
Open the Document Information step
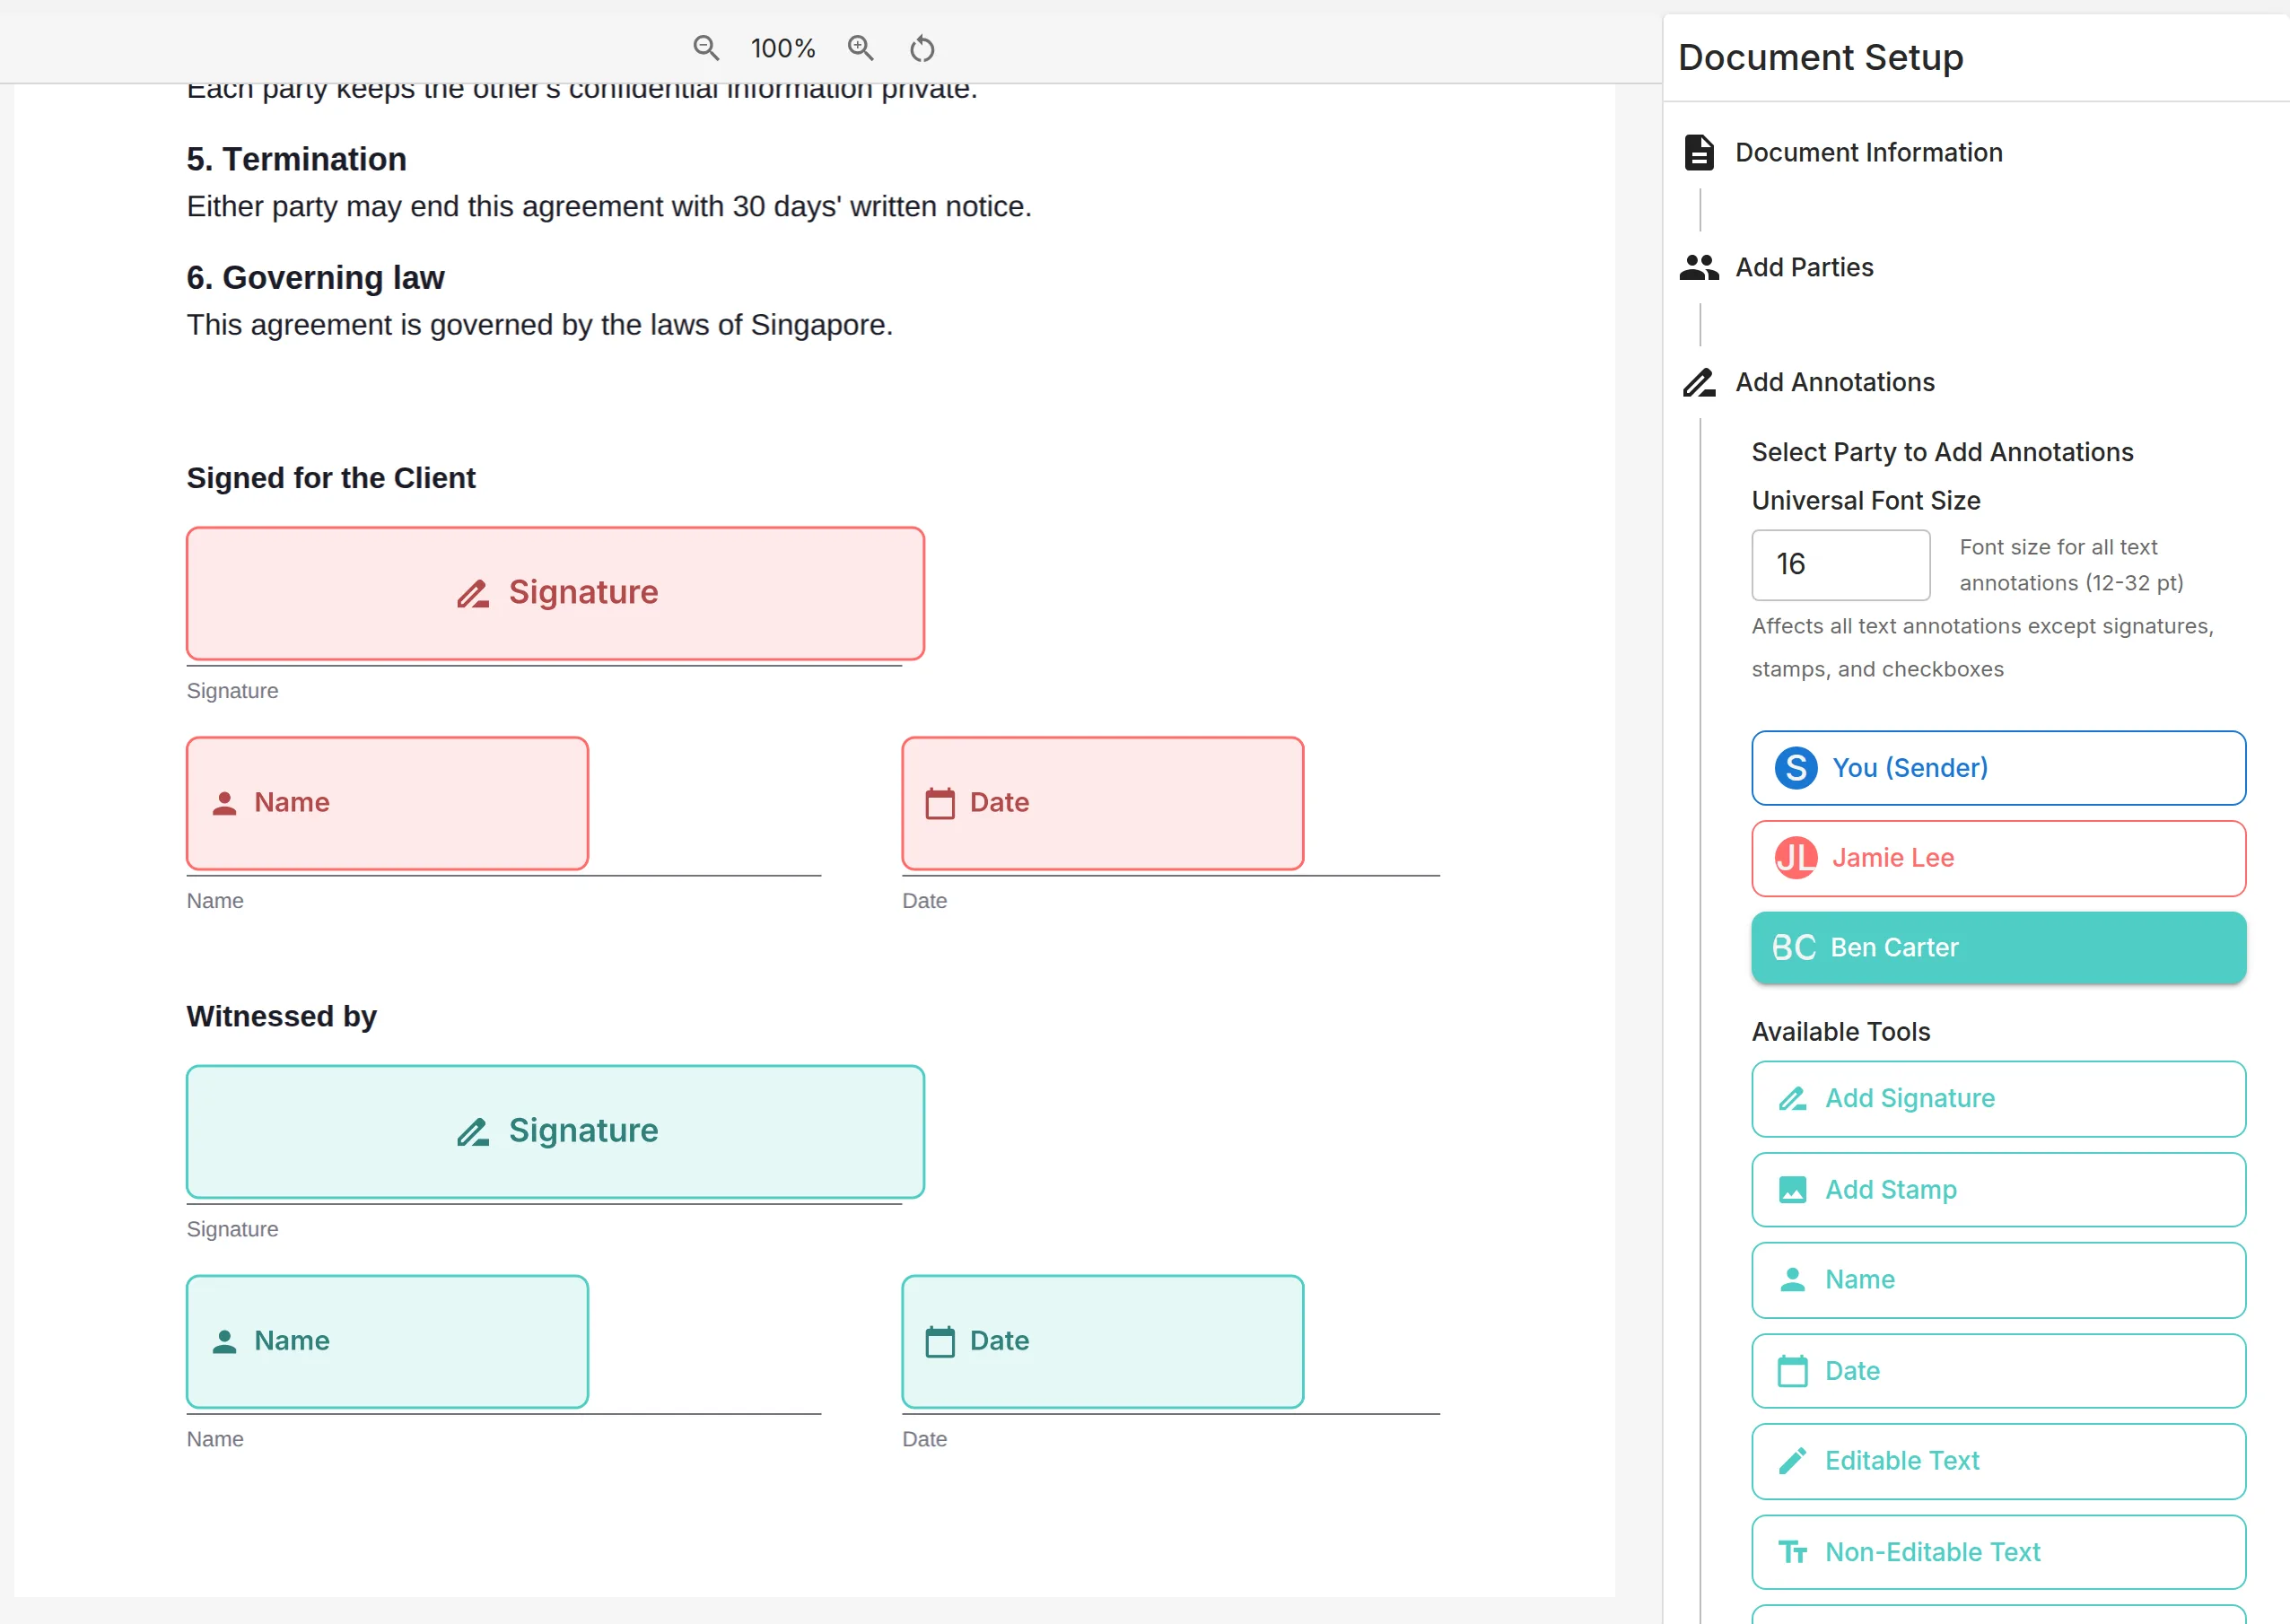pyautogui.click(x=1868, y=152)
